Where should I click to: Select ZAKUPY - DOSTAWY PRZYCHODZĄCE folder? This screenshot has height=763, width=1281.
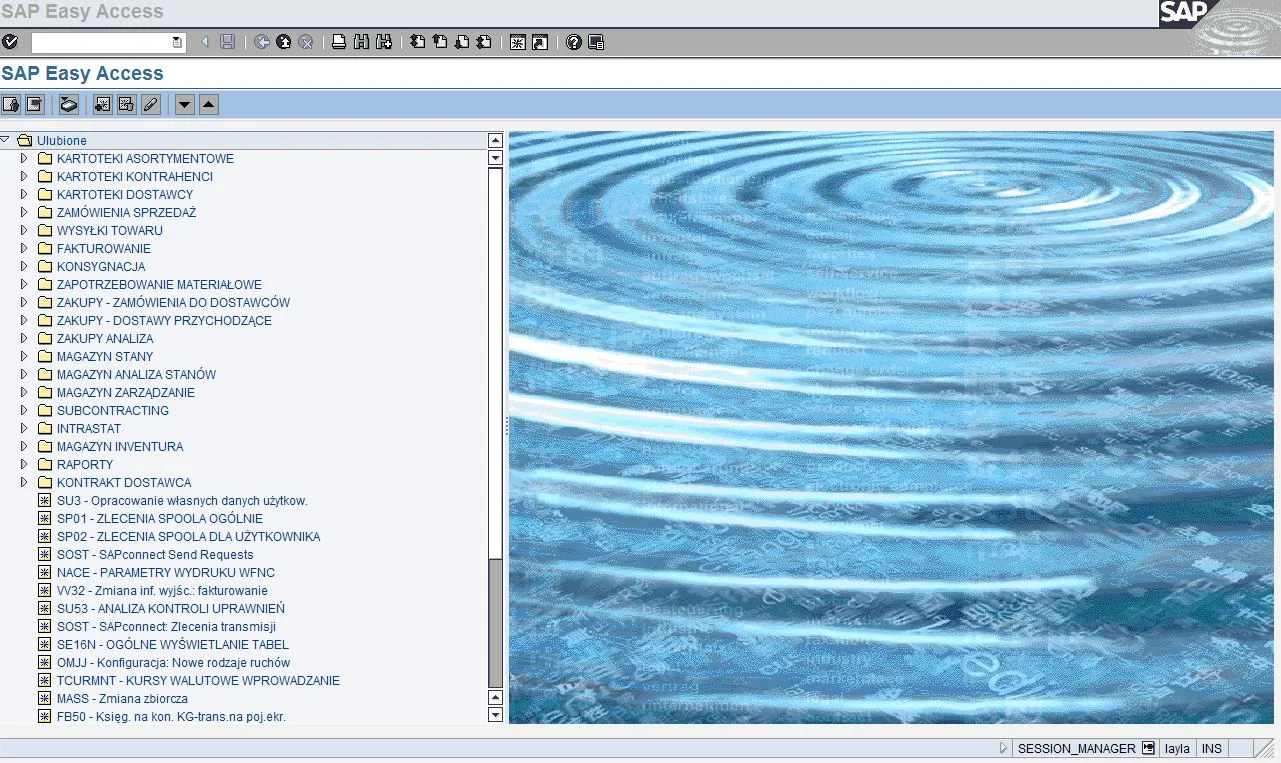click(x=164, y=320)
